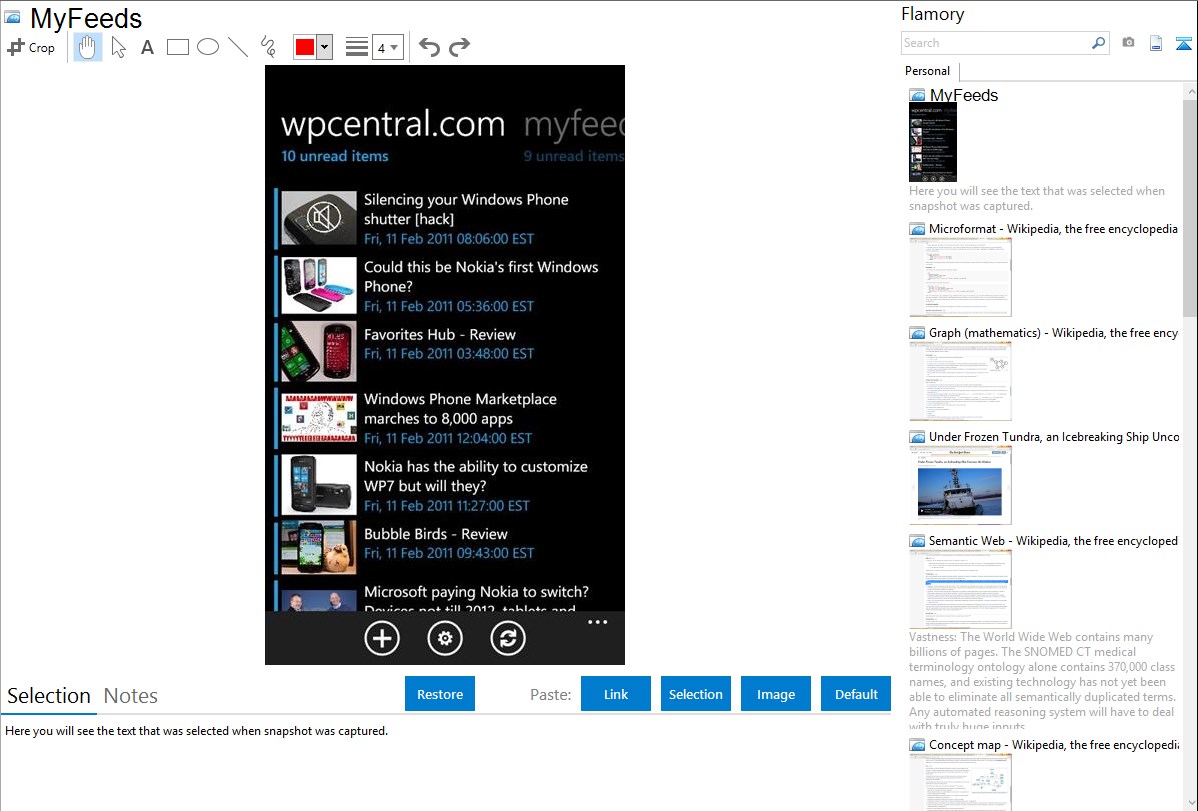Redo the annotation

459,47
